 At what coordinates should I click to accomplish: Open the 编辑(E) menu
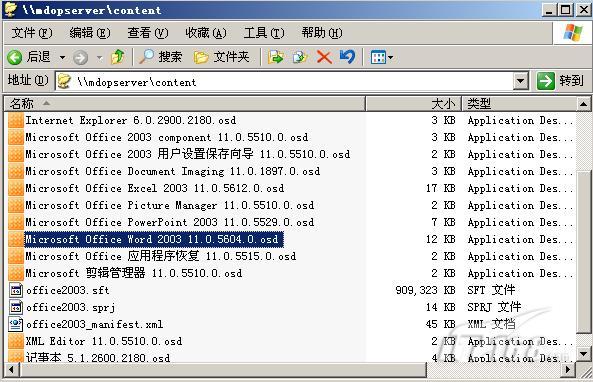pos(90,33)
